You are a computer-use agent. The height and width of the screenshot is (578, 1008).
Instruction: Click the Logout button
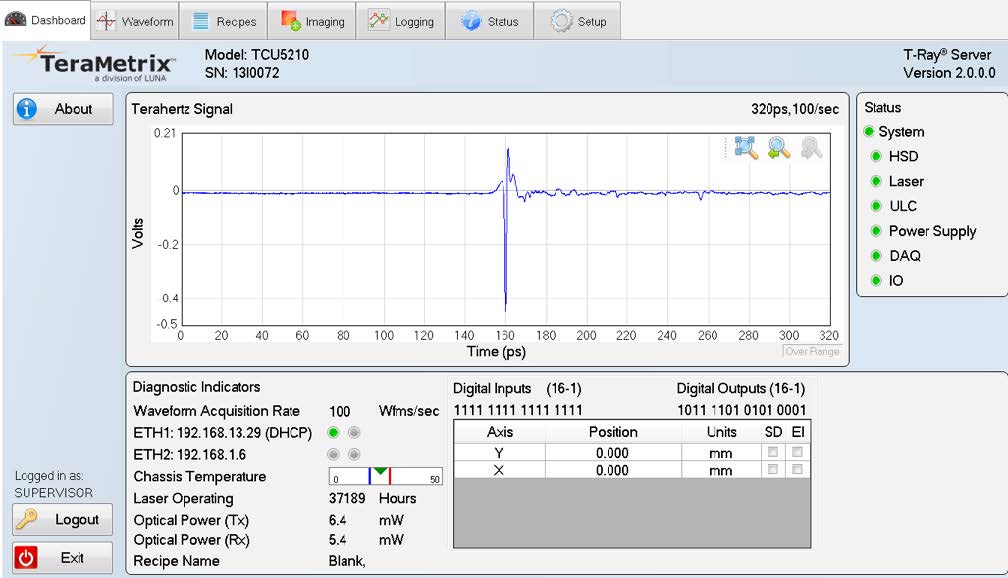[x=62, y=519]
